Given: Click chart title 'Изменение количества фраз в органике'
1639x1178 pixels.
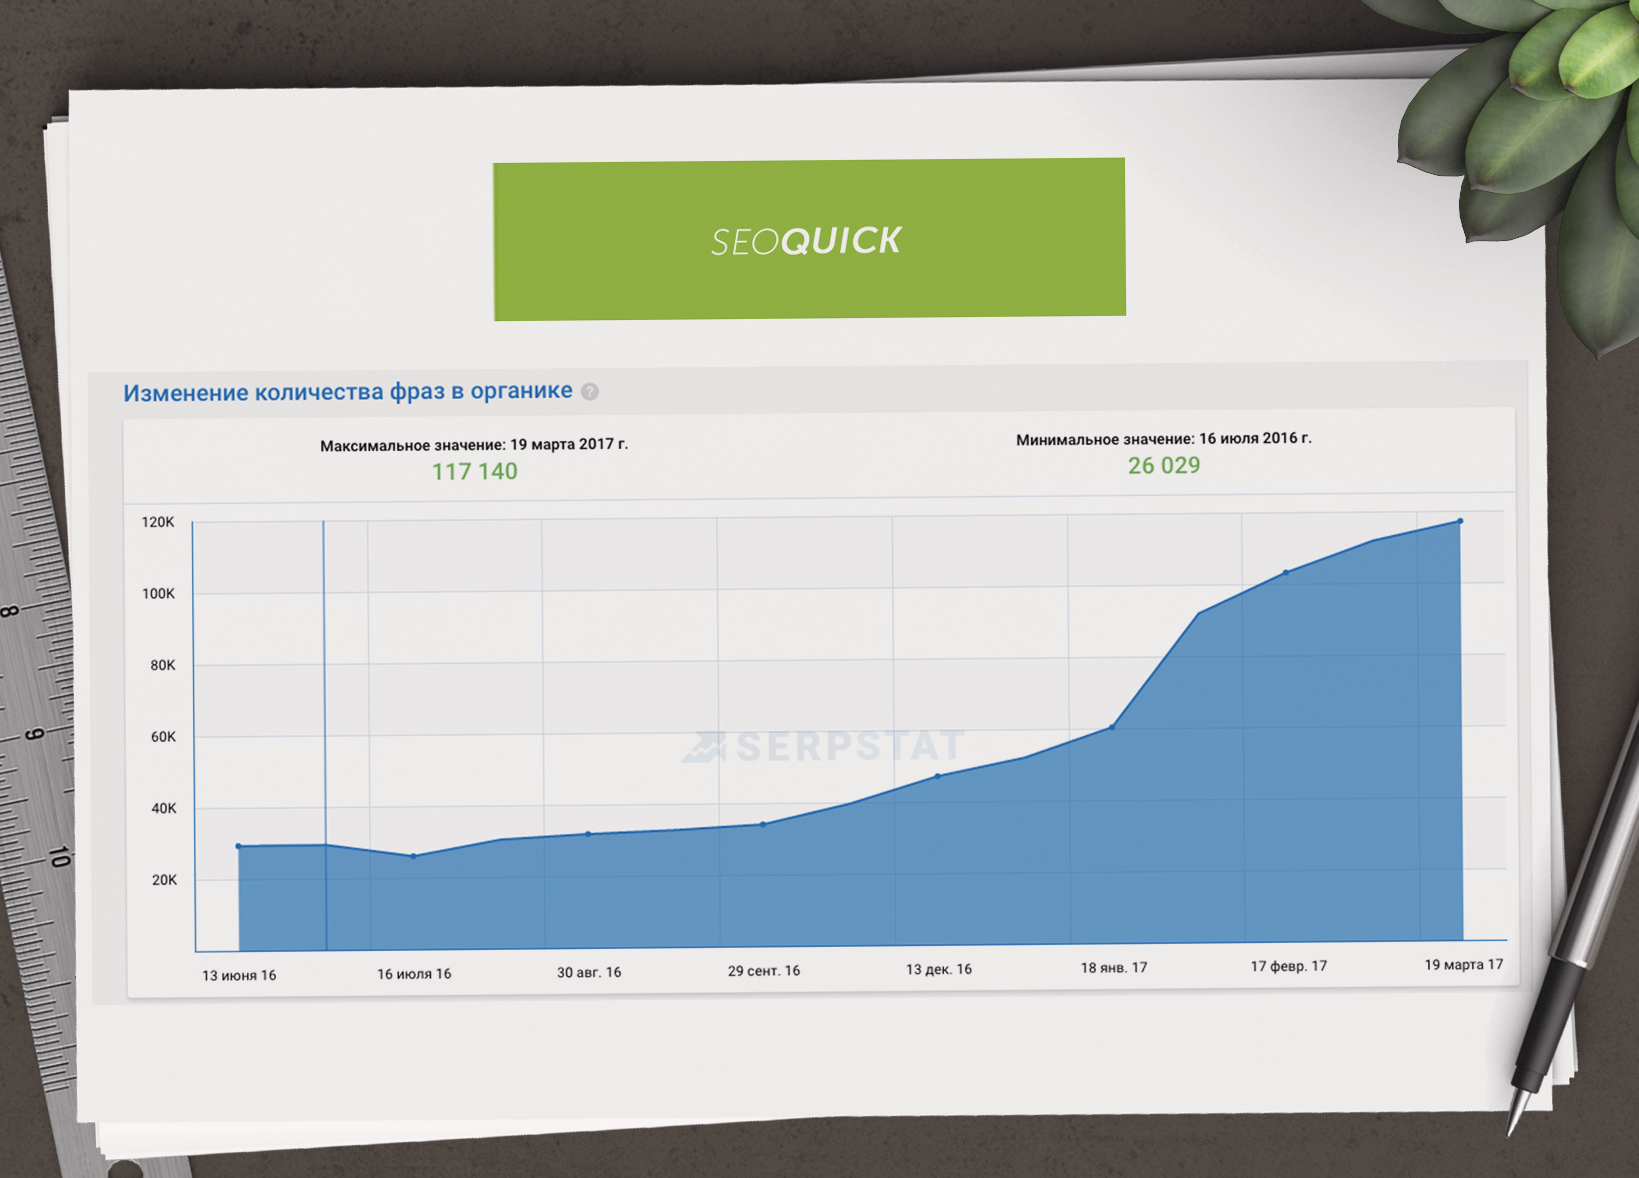Looking at the screenshot, I should tap(348, 391).
